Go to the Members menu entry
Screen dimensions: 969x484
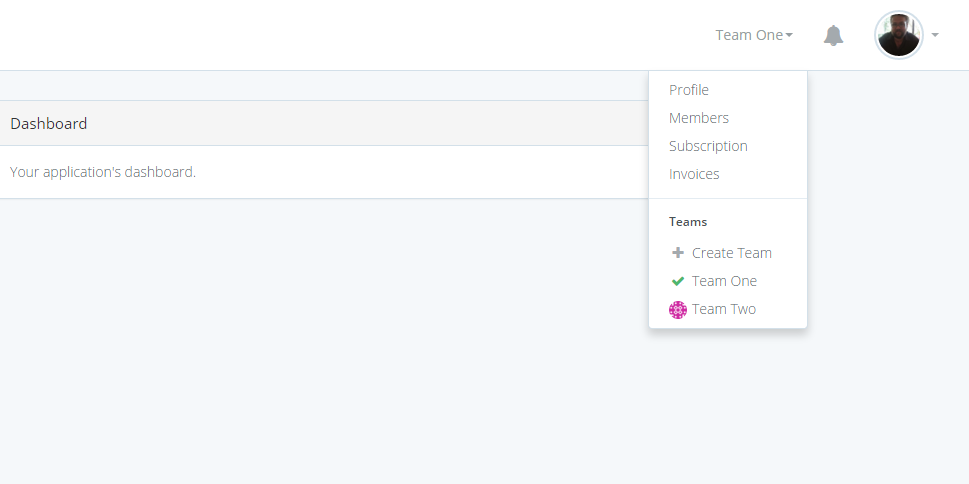699,118
